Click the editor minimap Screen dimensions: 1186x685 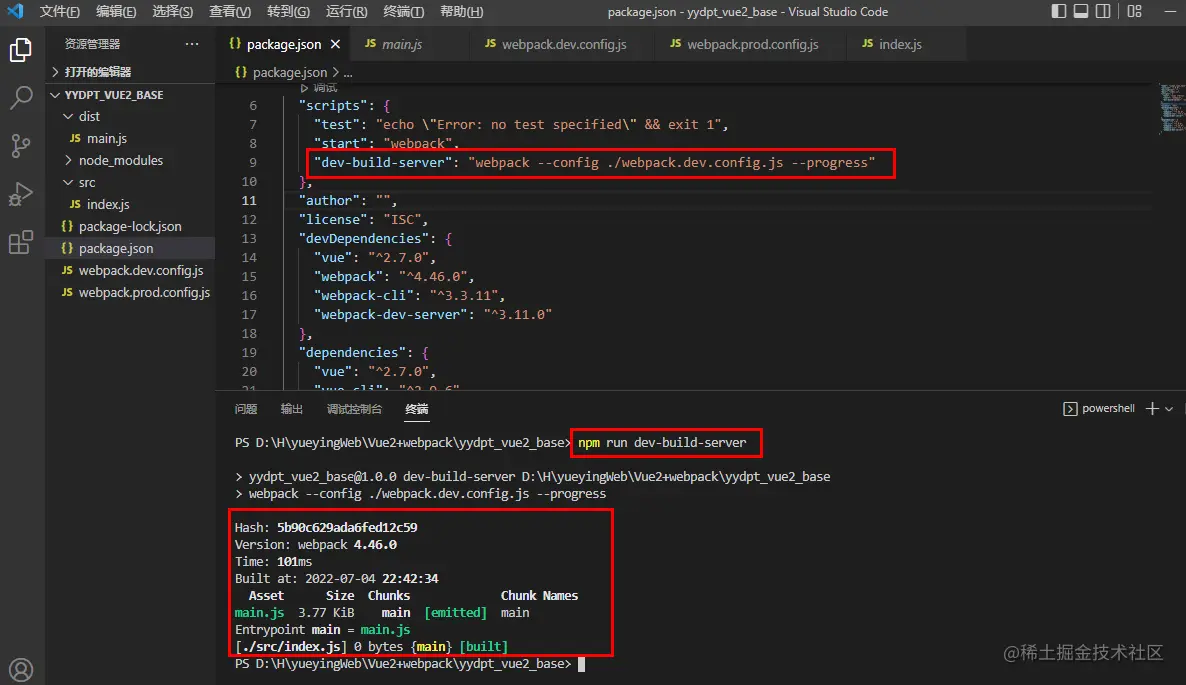pos(1172,109)
